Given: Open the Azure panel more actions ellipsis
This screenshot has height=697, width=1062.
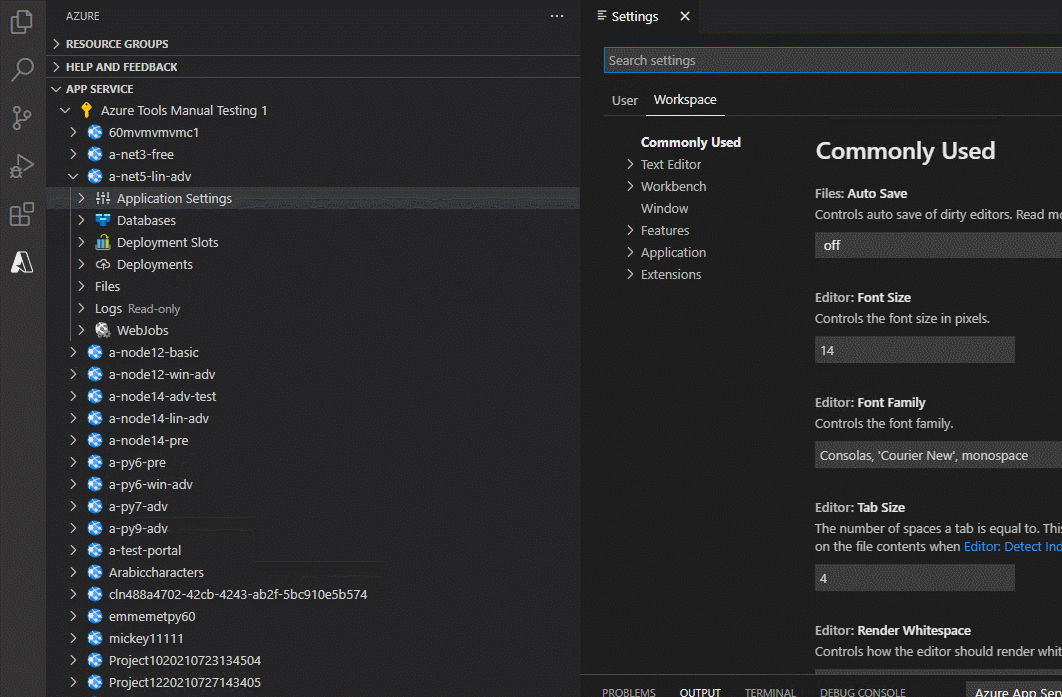Looking at the screenshot, I should click(557, 16).
